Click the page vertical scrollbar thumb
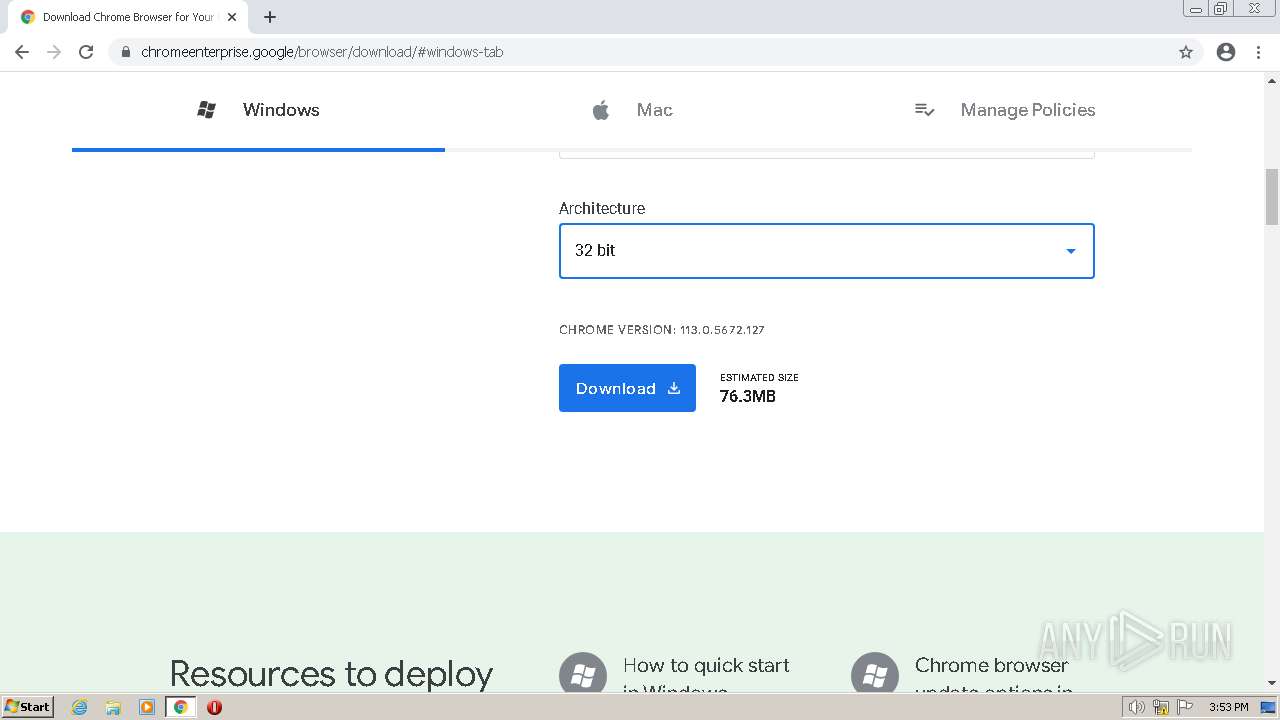1280x720 pixels. pos(1272,197)
